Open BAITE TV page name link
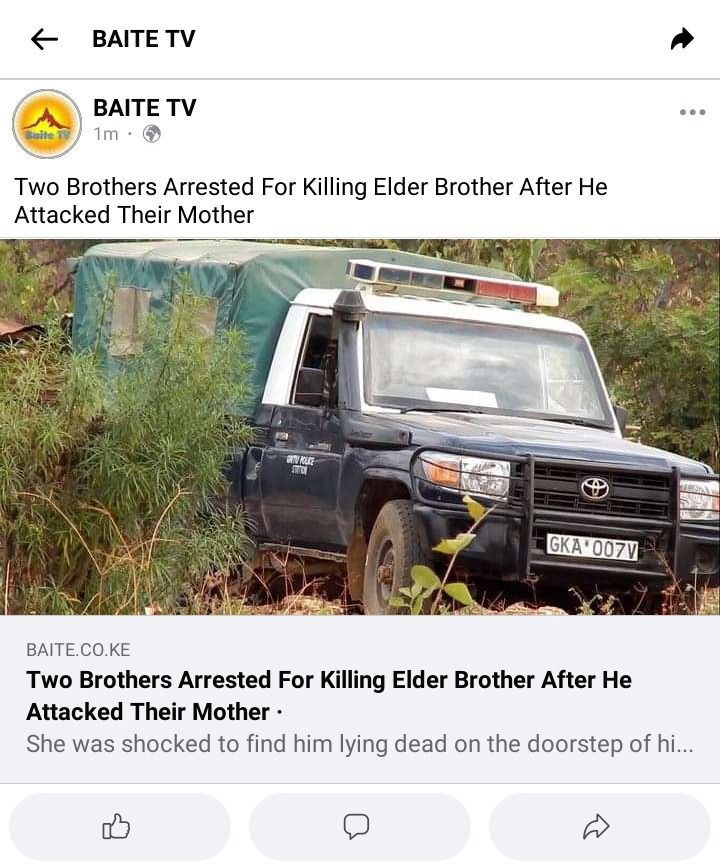Viewport: 720px width, 863px height. [x=144, y=108]
